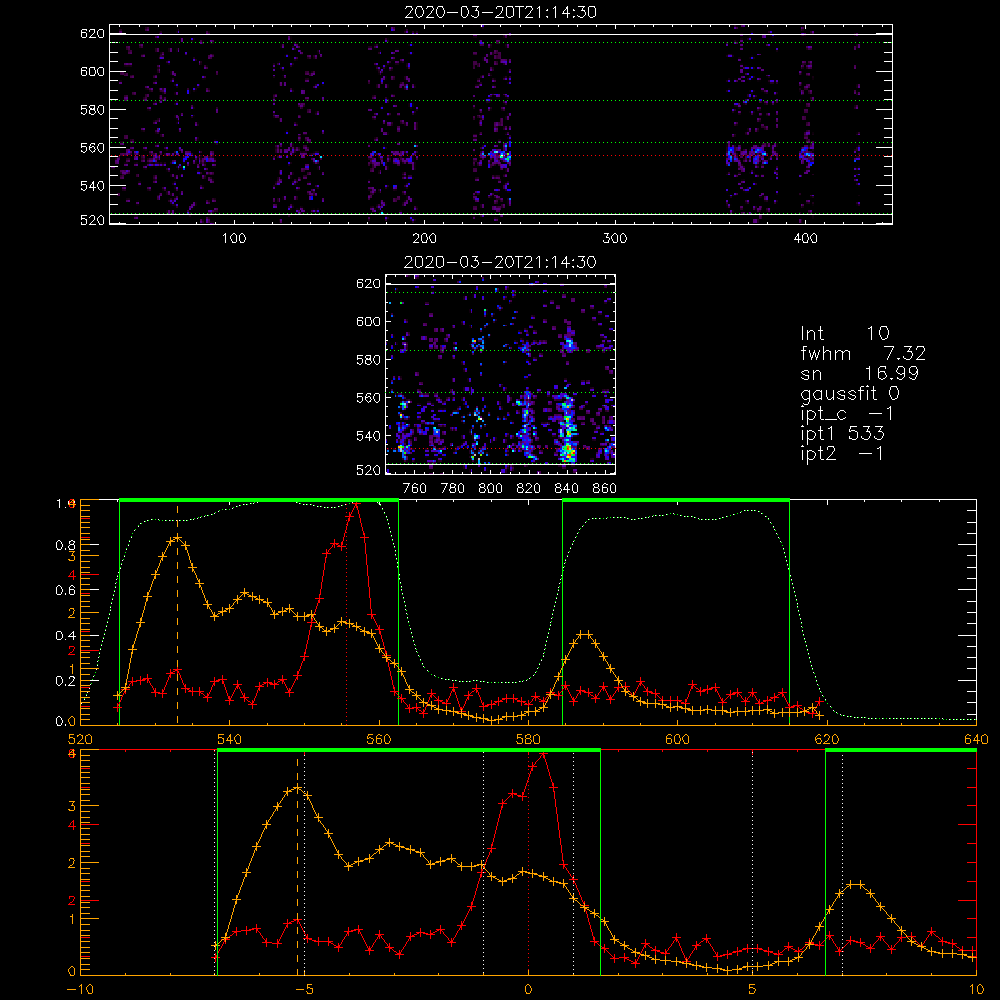Click x-axis label -5 on bottom plot
Image resolution: width=1000 pixels, height=1000 pixels.
pyautogui.click(x=304, y=989)
